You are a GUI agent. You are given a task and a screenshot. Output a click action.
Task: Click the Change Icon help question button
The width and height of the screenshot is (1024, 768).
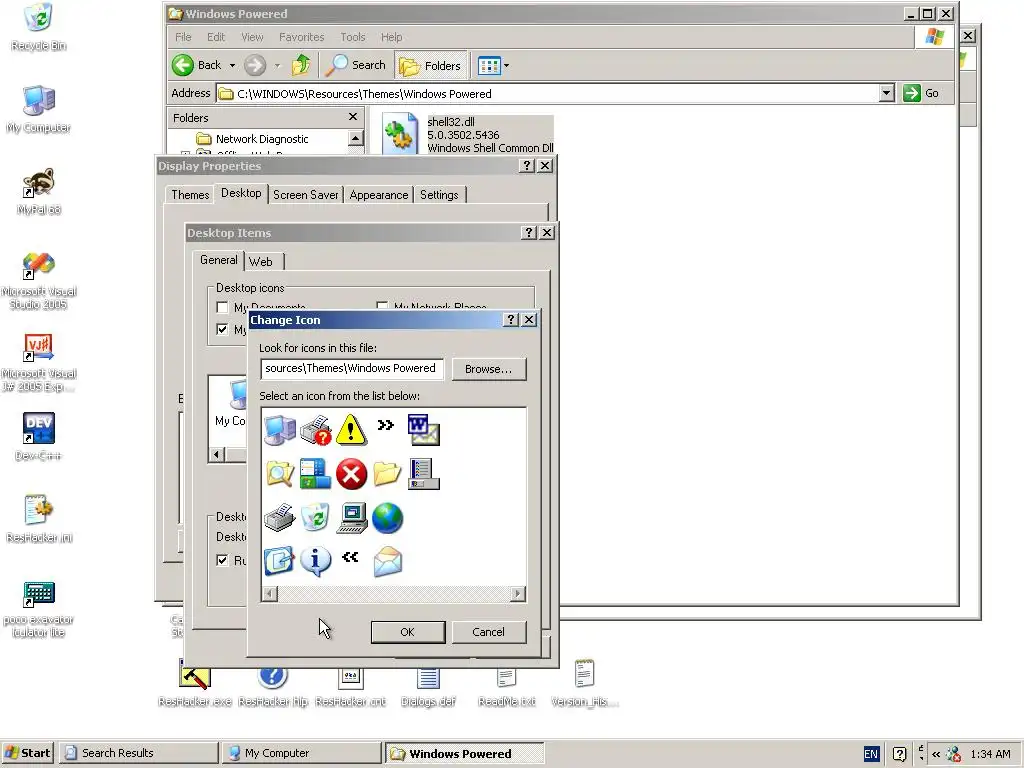(511, 319)
